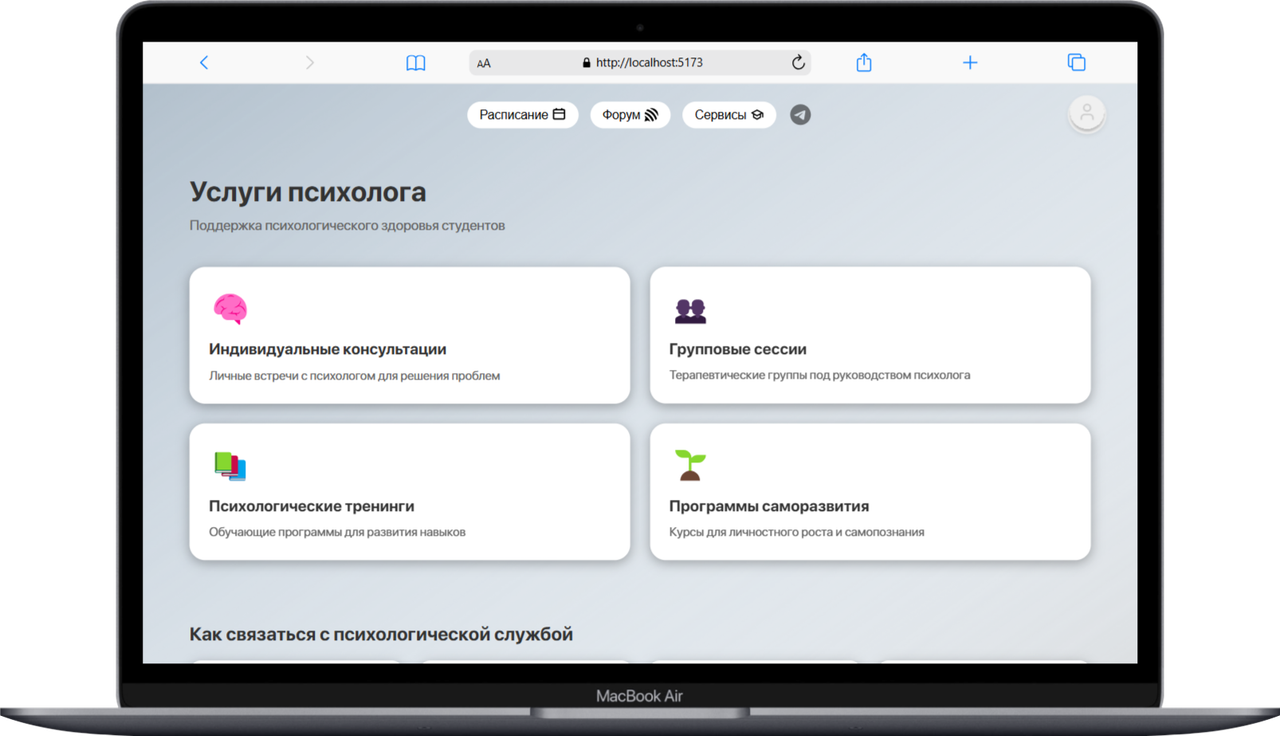Reload the page with the refresh icon
The image size is (1280, 736).
click(x=798, y=62)
